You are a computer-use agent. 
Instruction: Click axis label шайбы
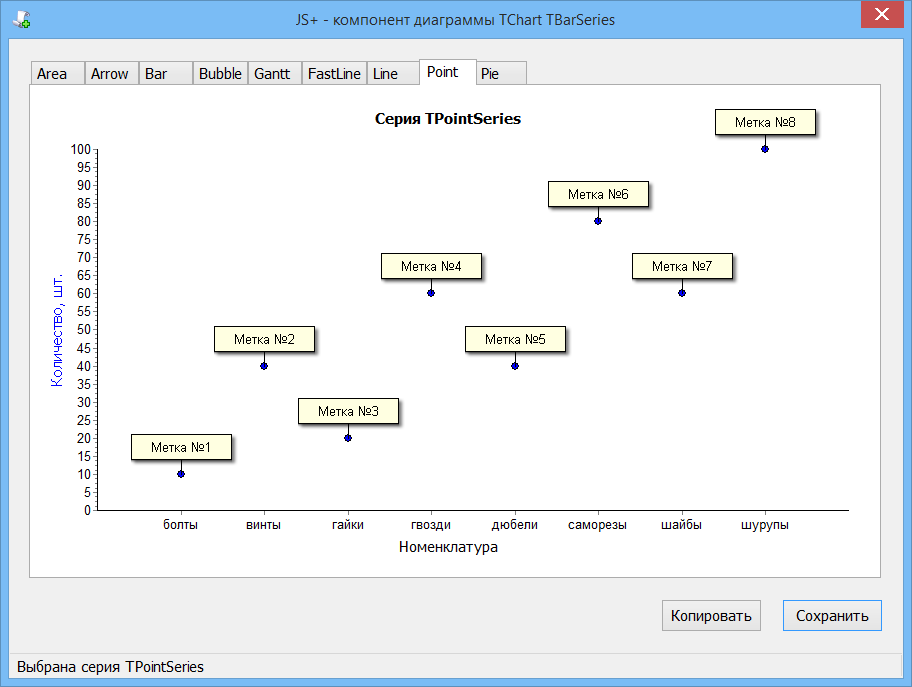682,525
